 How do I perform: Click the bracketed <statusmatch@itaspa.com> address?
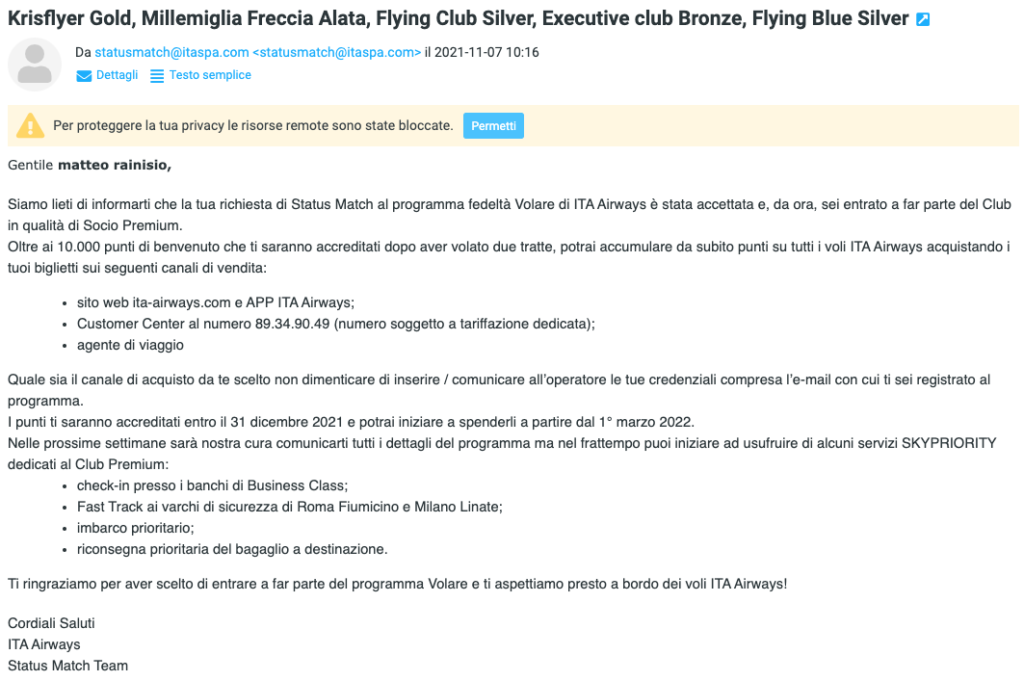[336, 52]
